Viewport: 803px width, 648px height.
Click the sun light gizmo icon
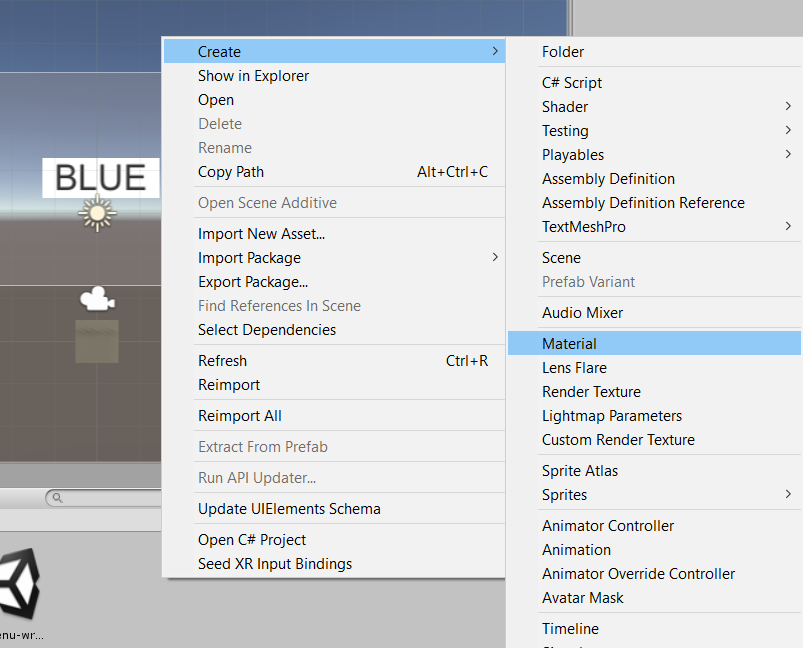pos(97,213)
